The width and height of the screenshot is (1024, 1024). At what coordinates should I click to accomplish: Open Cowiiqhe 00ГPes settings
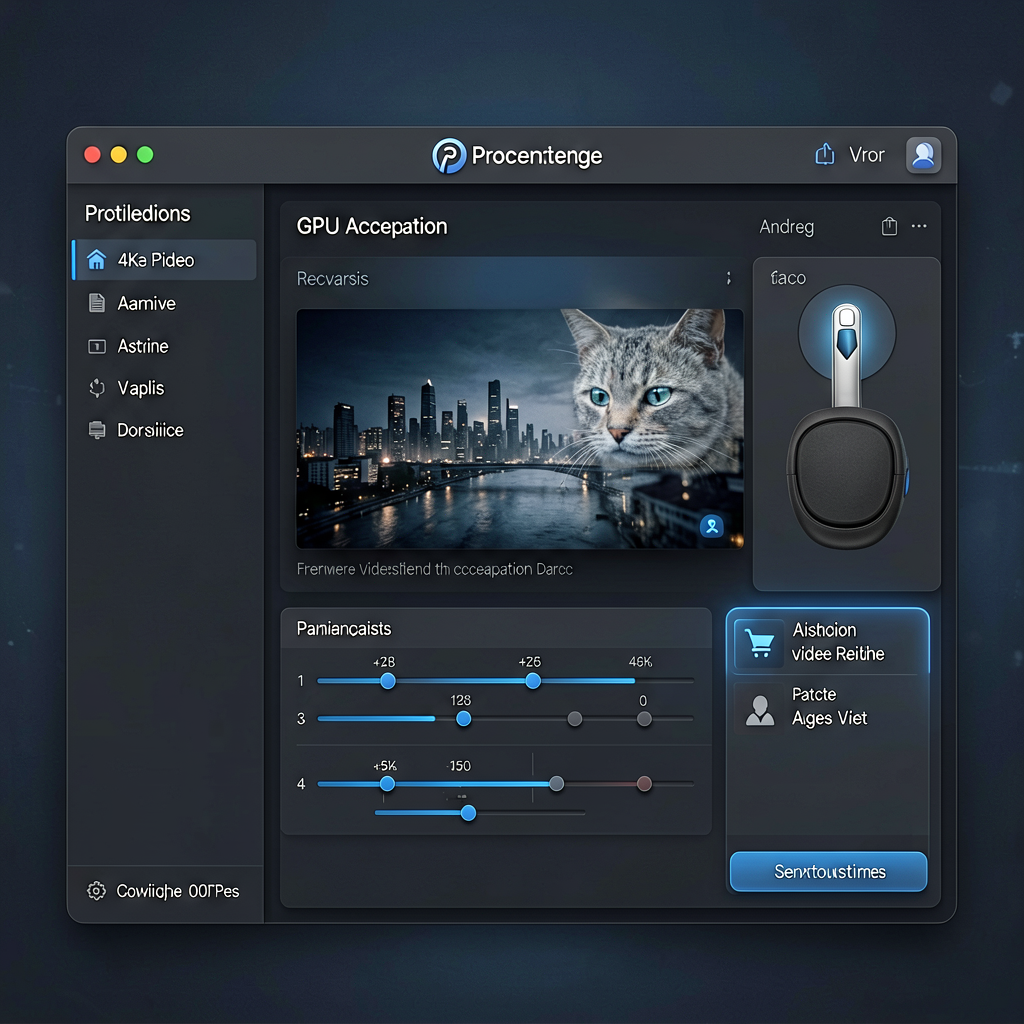click(165, 891)
